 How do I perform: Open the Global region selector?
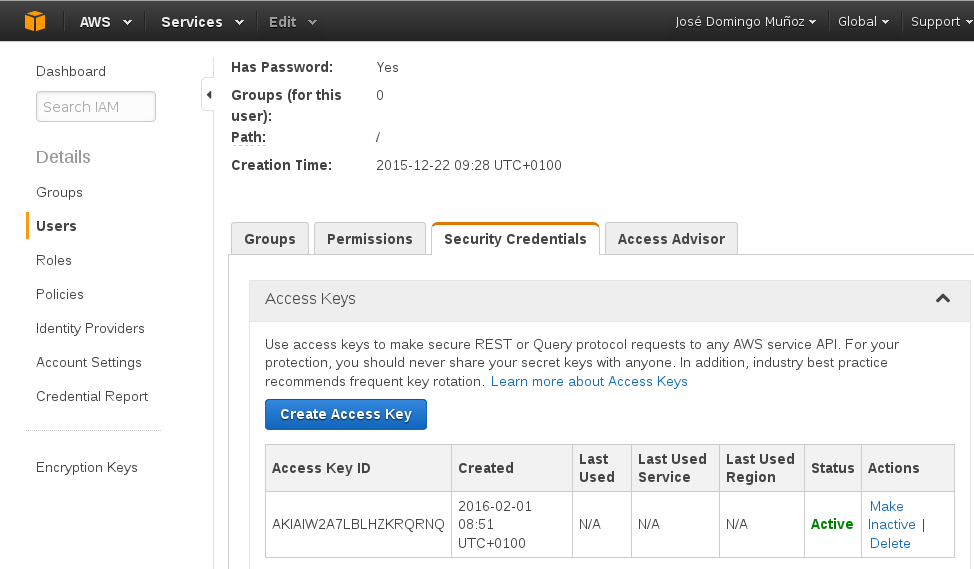click(864, 22)
